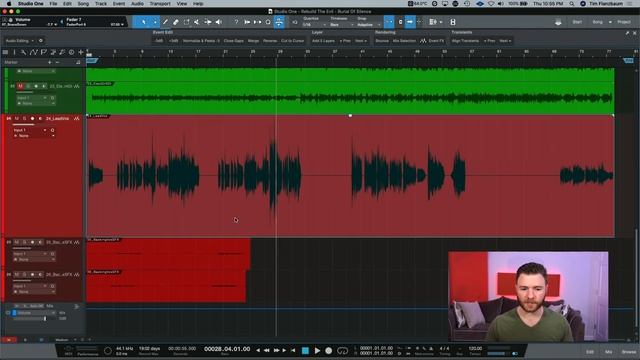Open Input 1 dropdown on green 23 track
Viewport: 640px width, 360px height.
pos(32,98)
